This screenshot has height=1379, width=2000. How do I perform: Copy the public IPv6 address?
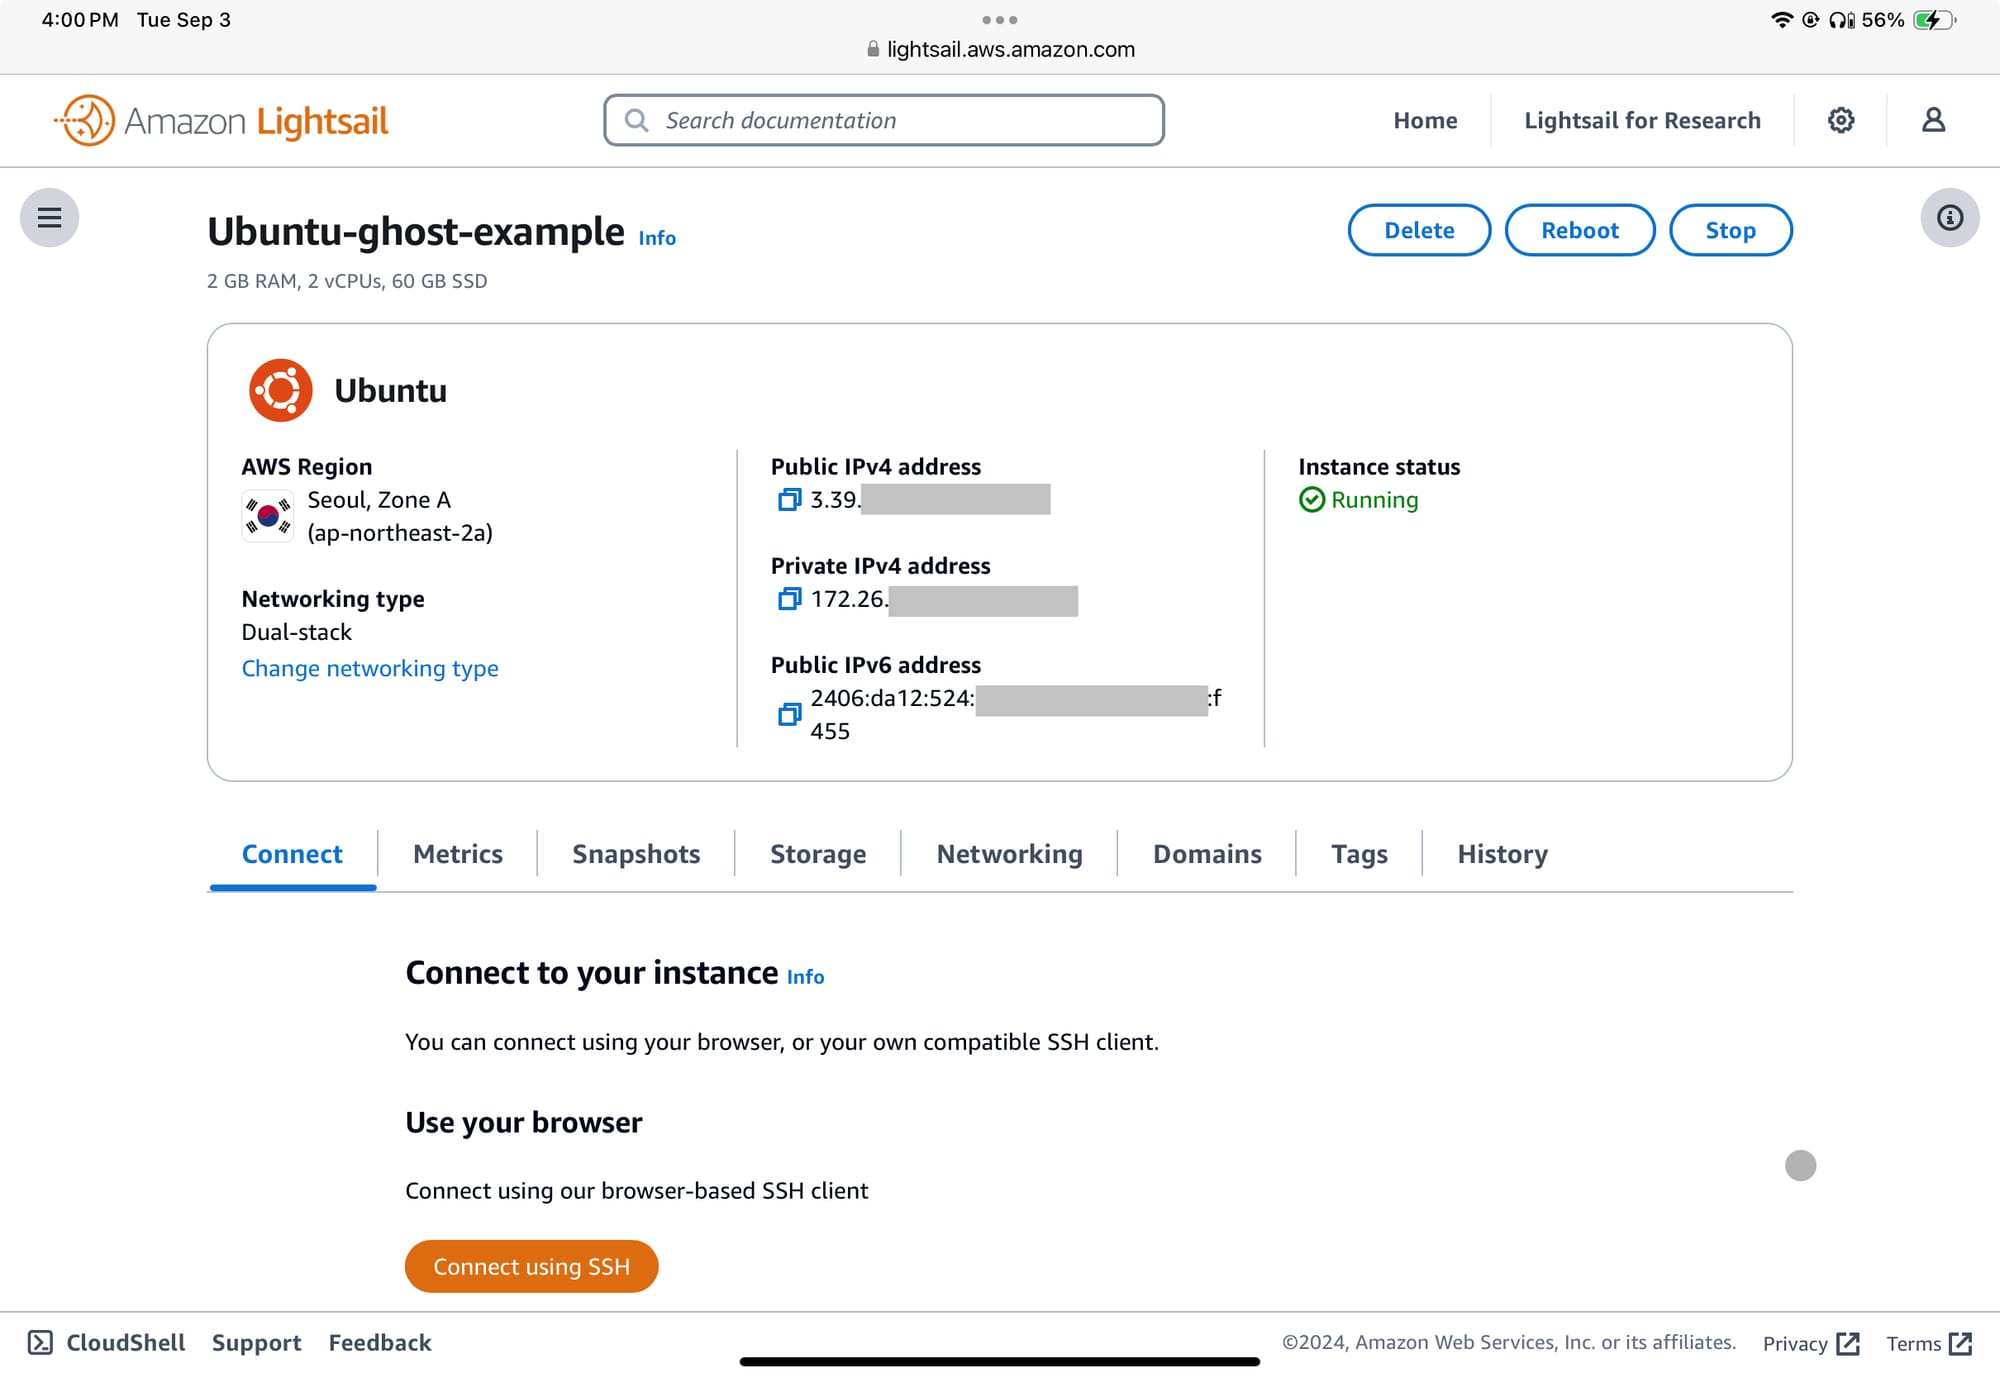789,714
